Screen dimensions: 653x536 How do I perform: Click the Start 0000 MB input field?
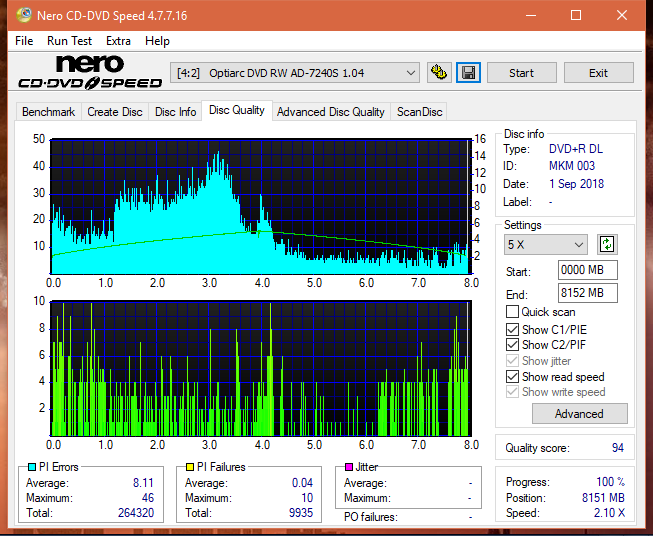coord(588,270)
